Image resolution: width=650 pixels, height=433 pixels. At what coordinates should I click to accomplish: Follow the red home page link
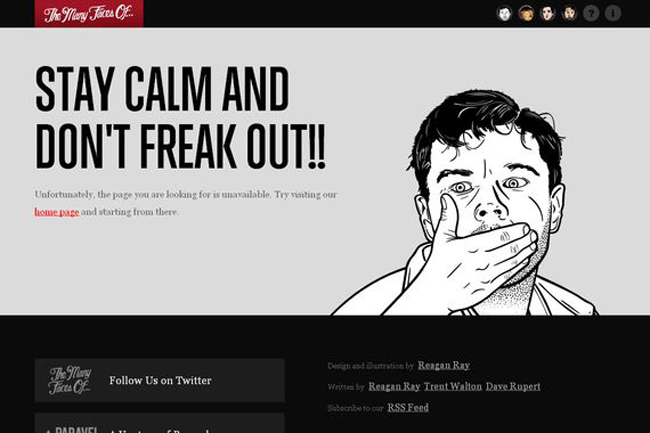[57, 212]
